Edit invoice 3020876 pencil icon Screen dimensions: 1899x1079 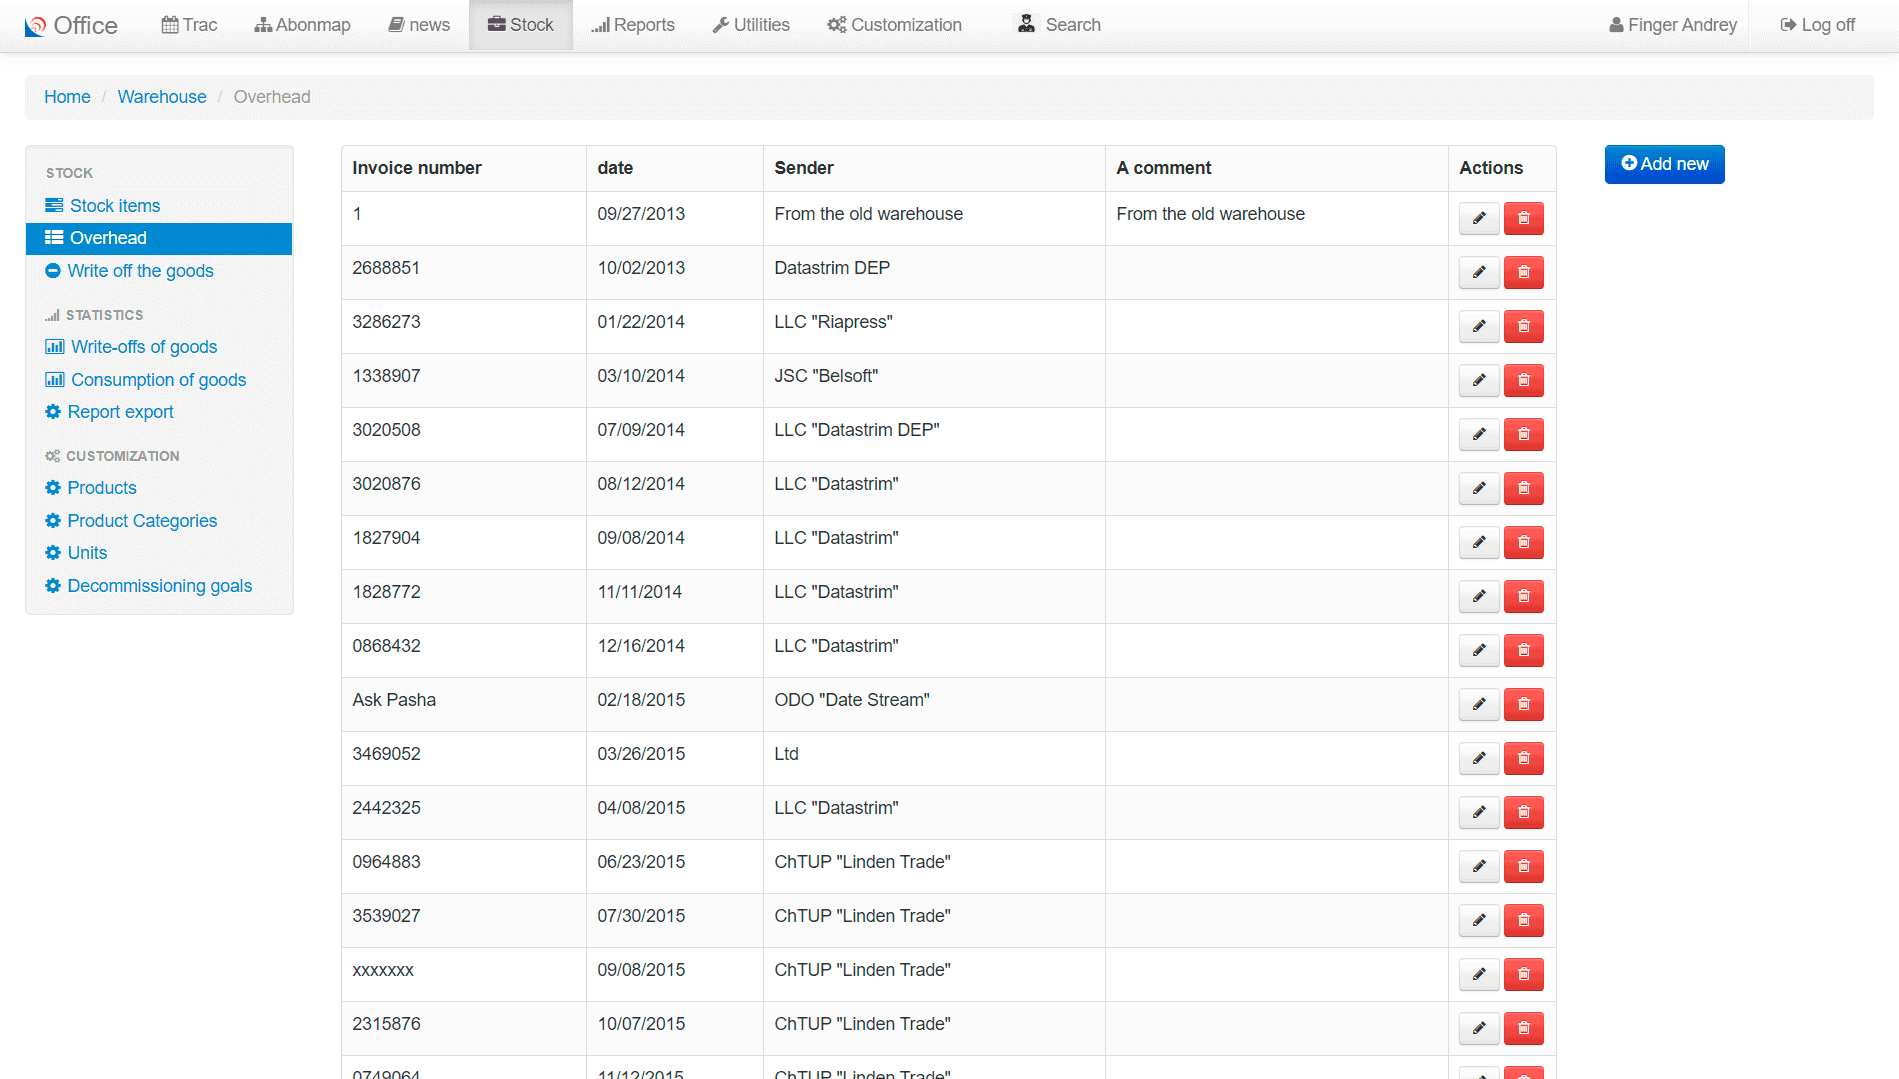tap(1479, 488)
